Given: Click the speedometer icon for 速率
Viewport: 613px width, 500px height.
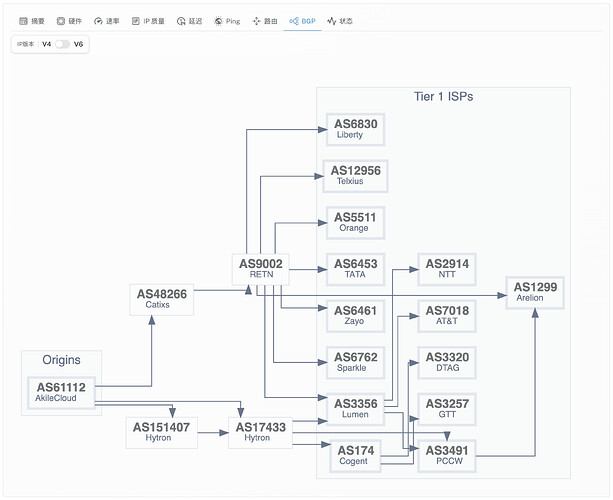Looking at the screenshot, I should (98, 21).
